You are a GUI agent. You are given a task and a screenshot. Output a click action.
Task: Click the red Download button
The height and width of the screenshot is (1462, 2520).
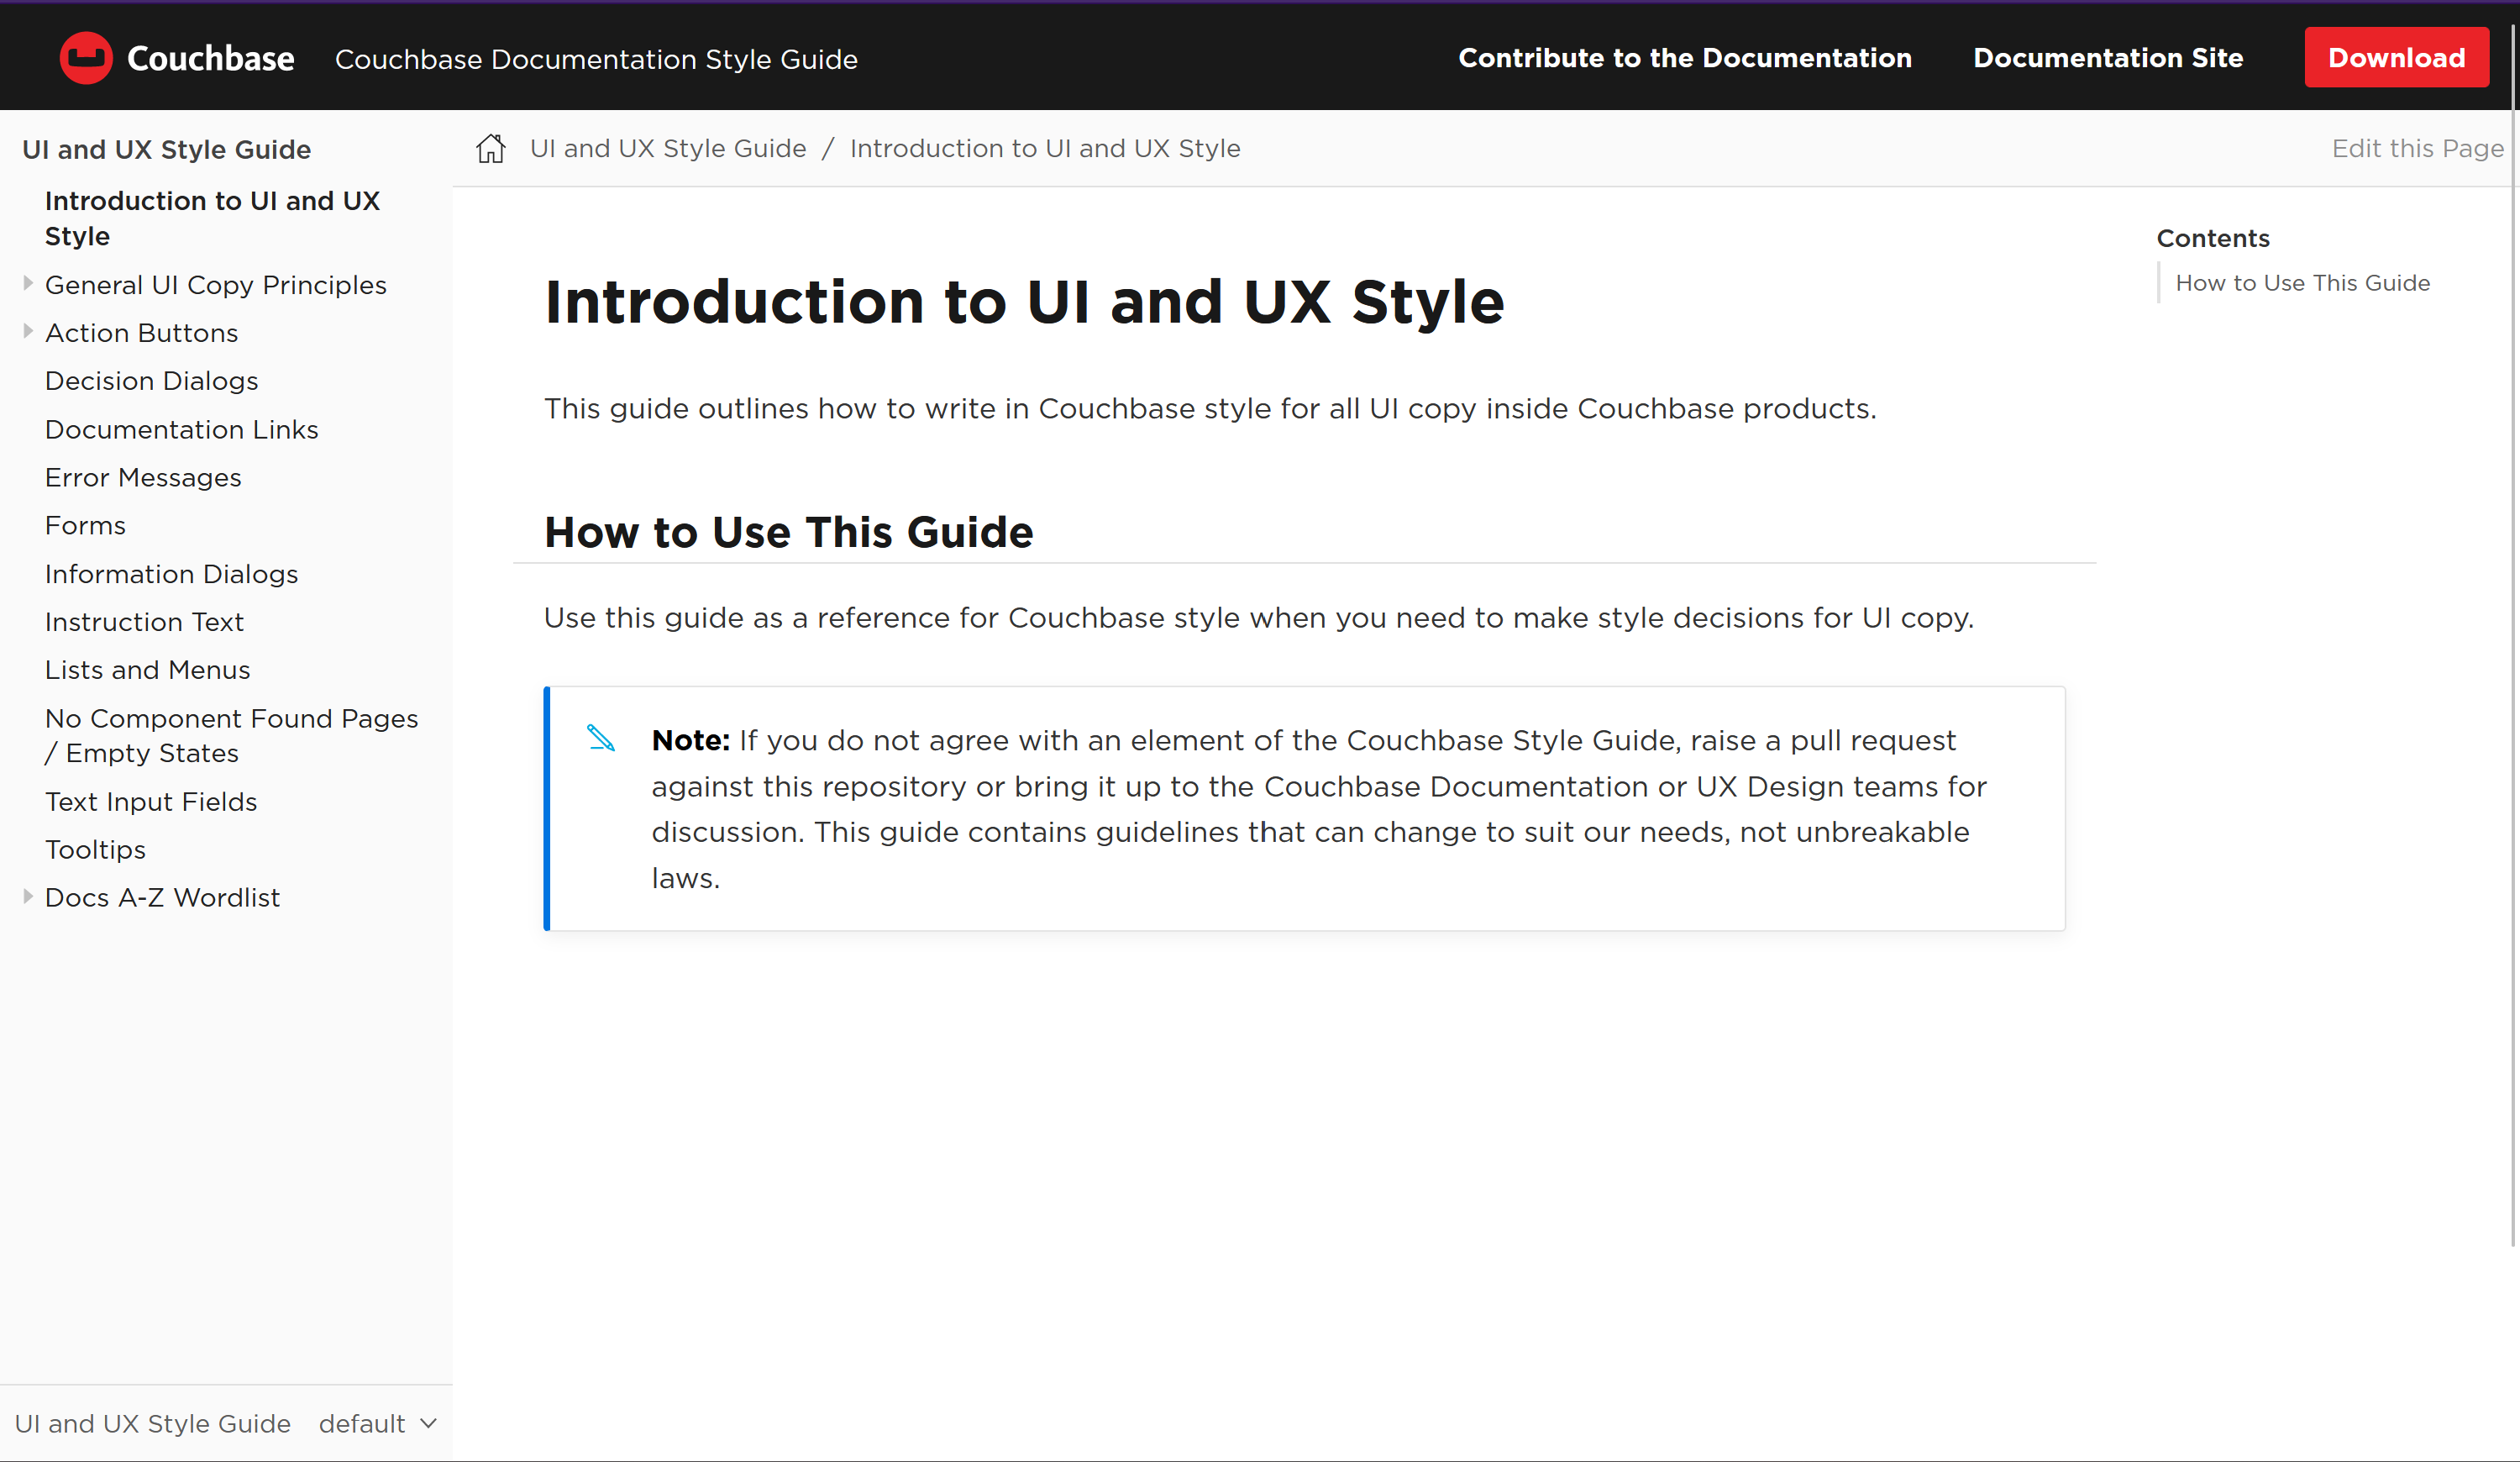pyautogui.click(x=2396, y=58)
